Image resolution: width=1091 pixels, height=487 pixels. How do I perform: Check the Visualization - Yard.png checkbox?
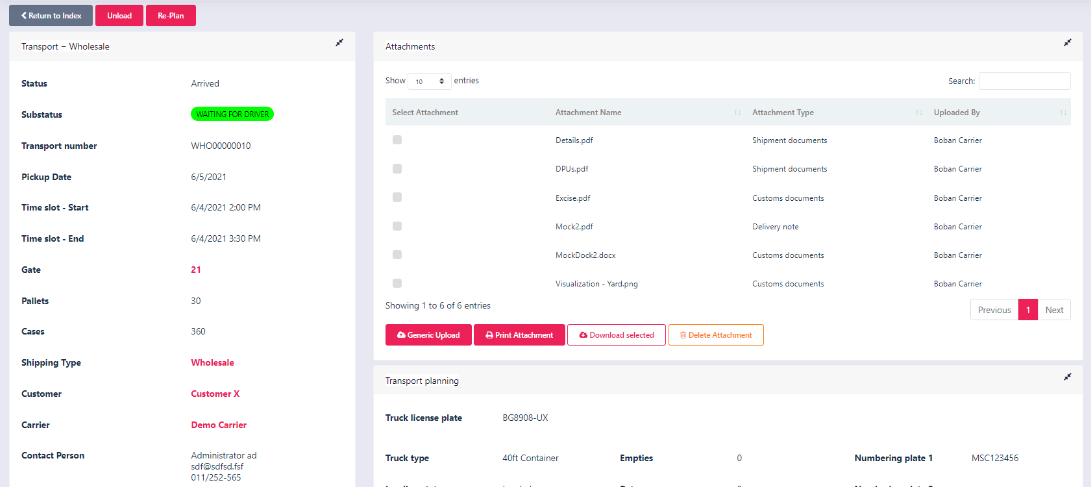click(x=397, y=284)
